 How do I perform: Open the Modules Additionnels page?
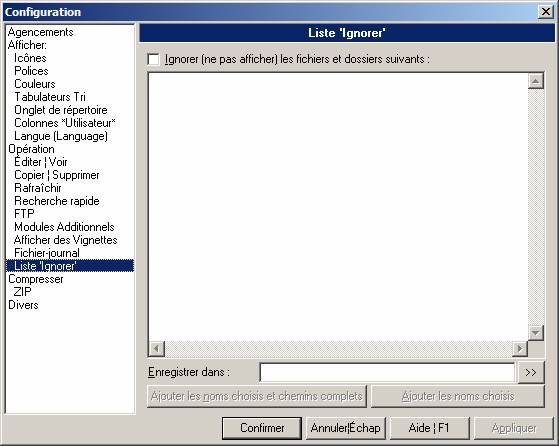click(64, 227)
